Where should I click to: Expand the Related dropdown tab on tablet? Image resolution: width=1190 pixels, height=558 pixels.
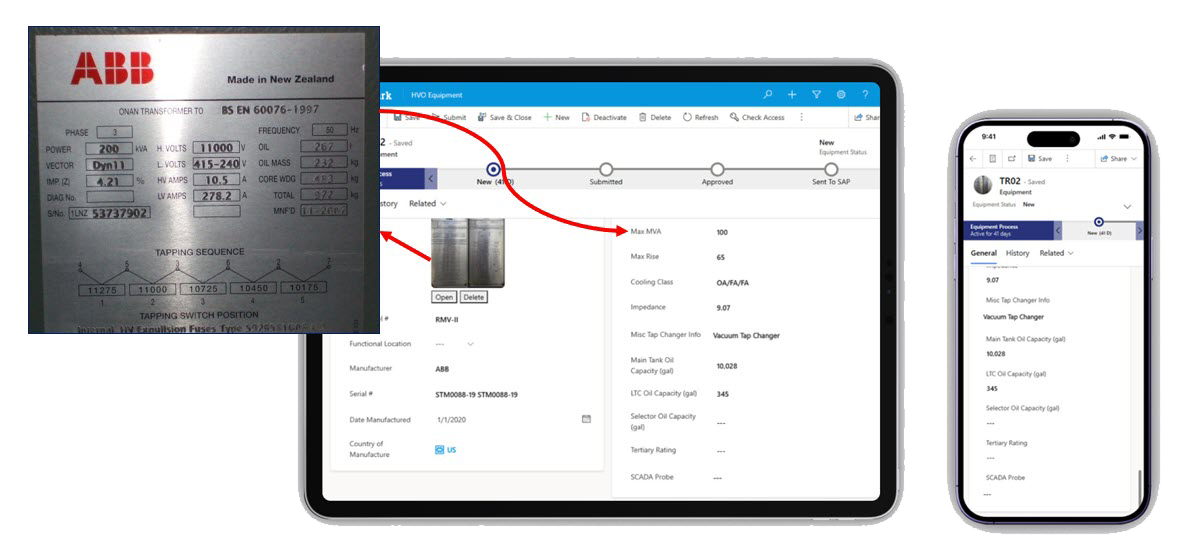click(428, 203)
